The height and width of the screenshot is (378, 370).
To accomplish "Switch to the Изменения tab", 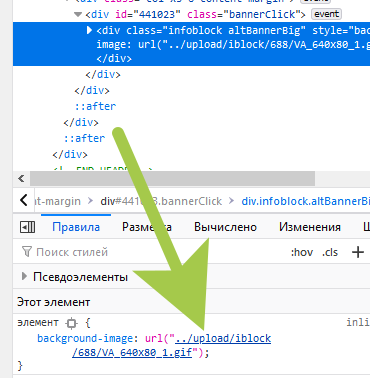I will pos(310,227).
